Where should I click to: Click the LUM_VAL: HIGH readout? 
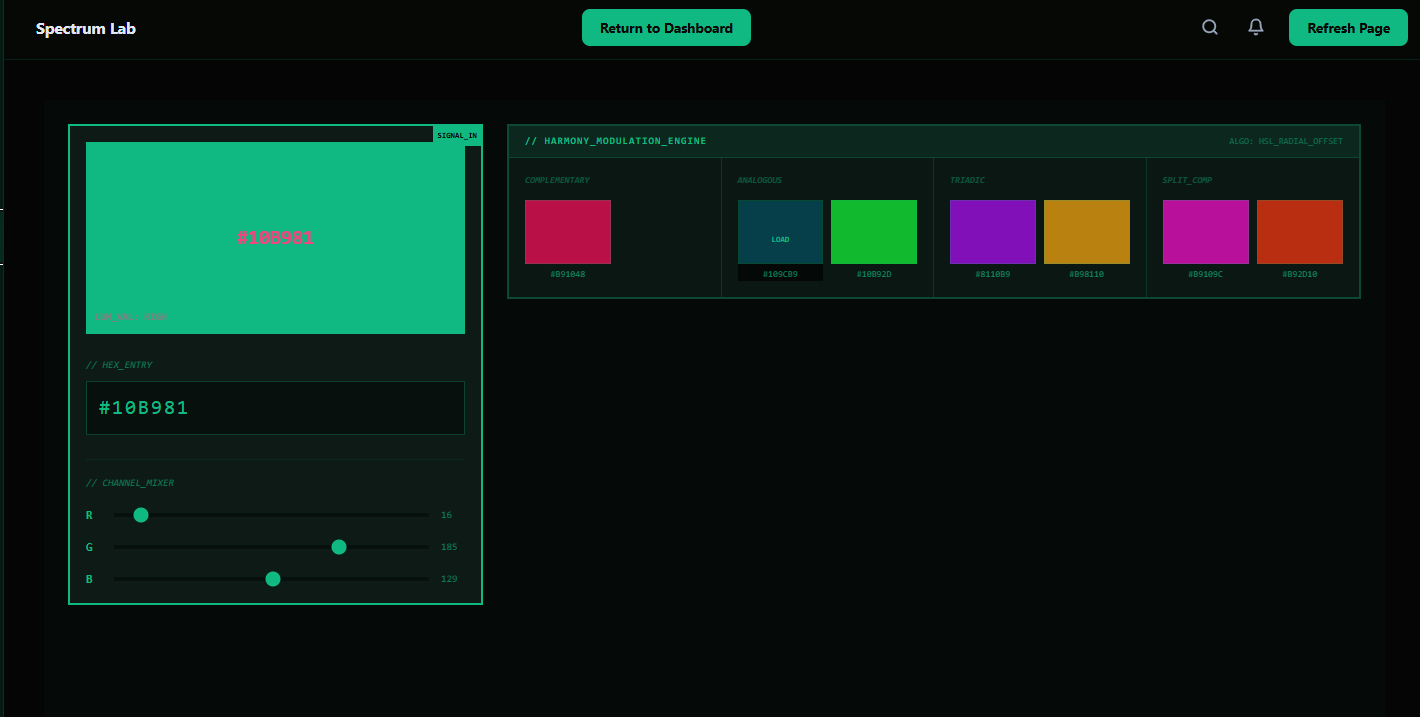[131, 316]
